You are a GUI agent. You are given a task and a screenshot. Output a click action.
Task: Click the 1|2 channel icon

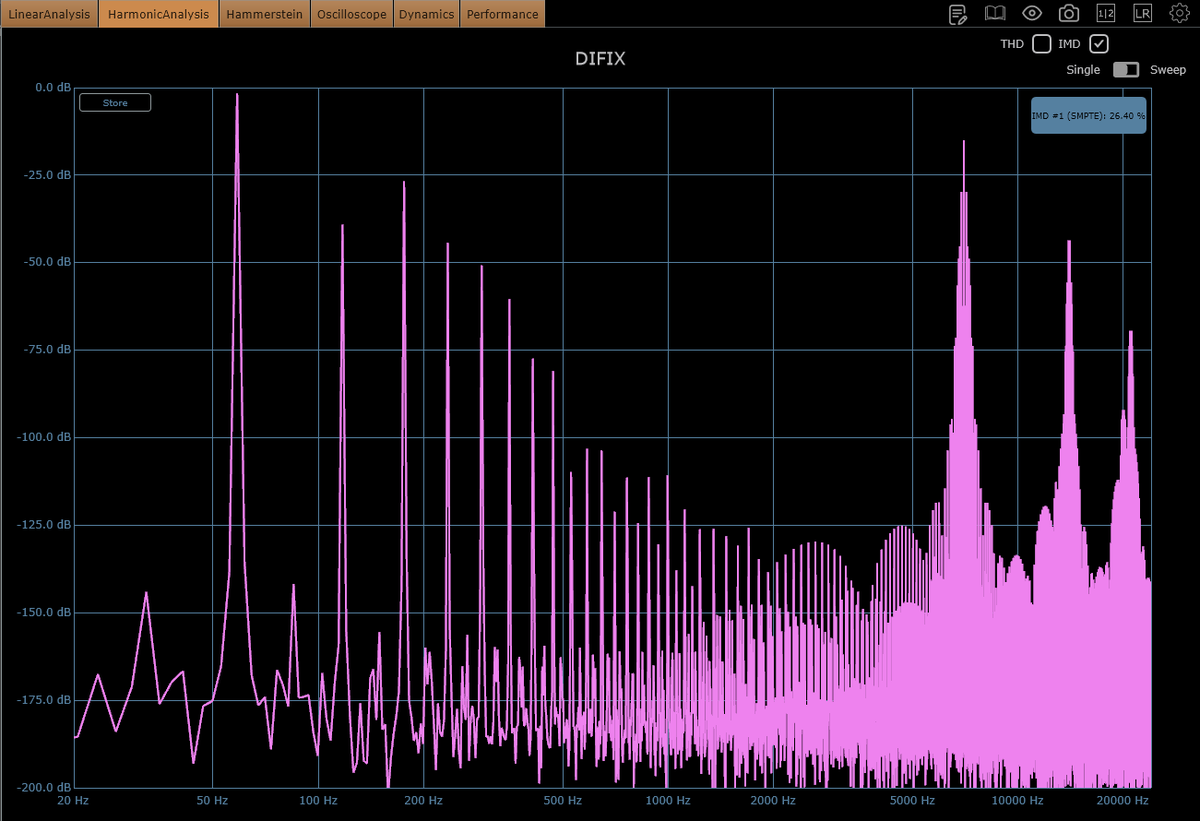(x=1106, y=13)
